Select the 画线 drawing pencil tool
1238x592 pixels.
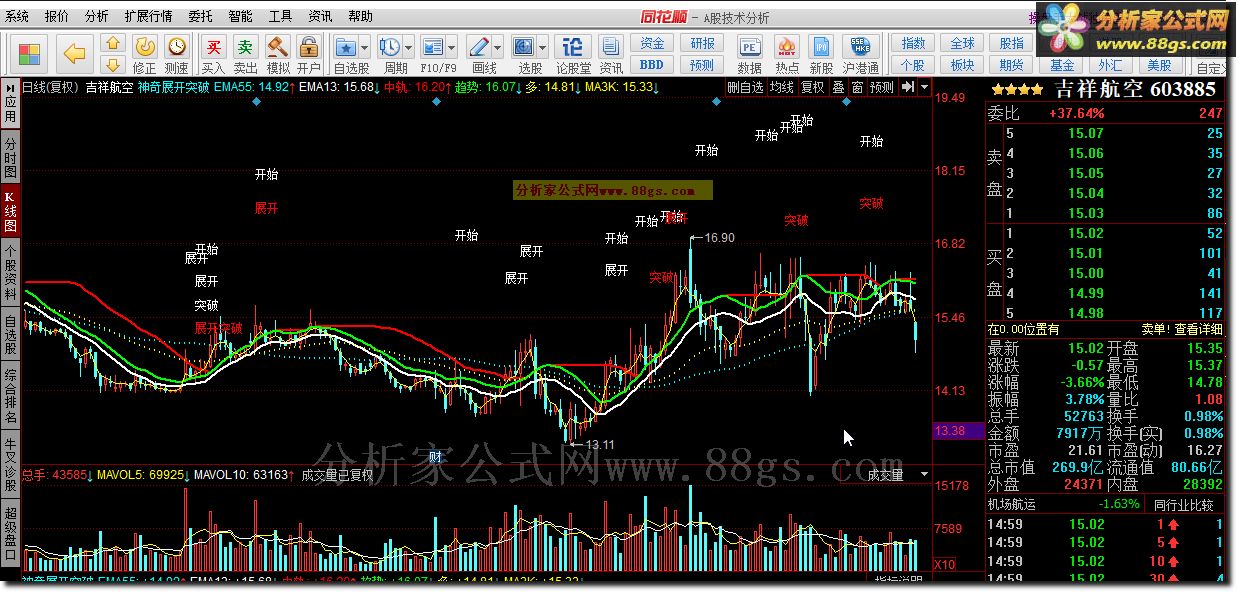[479, 47]
